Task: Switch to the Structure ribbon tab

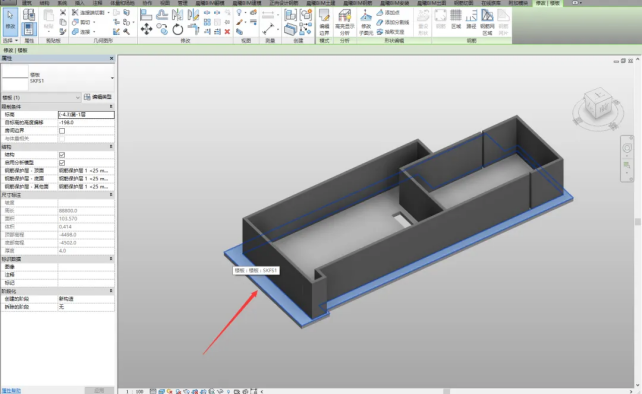Action: tap(45, 3)
